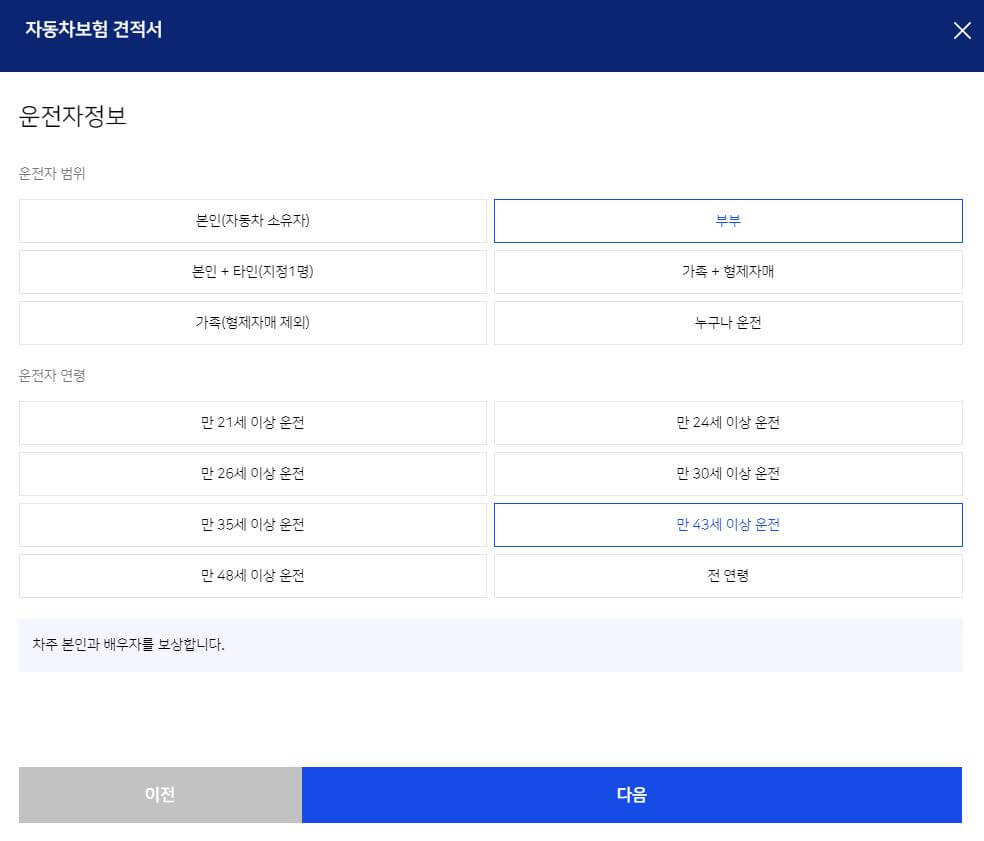The image size is (984, 841).
Task: Click the 운전자정보 section heading
Action: point(62,114)
